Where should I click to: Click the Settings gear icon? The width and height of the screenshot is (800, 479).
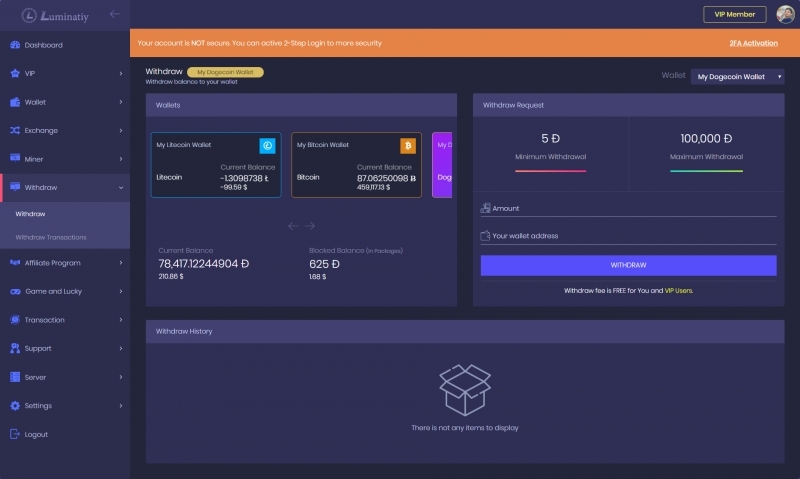(x=15, y=406)
